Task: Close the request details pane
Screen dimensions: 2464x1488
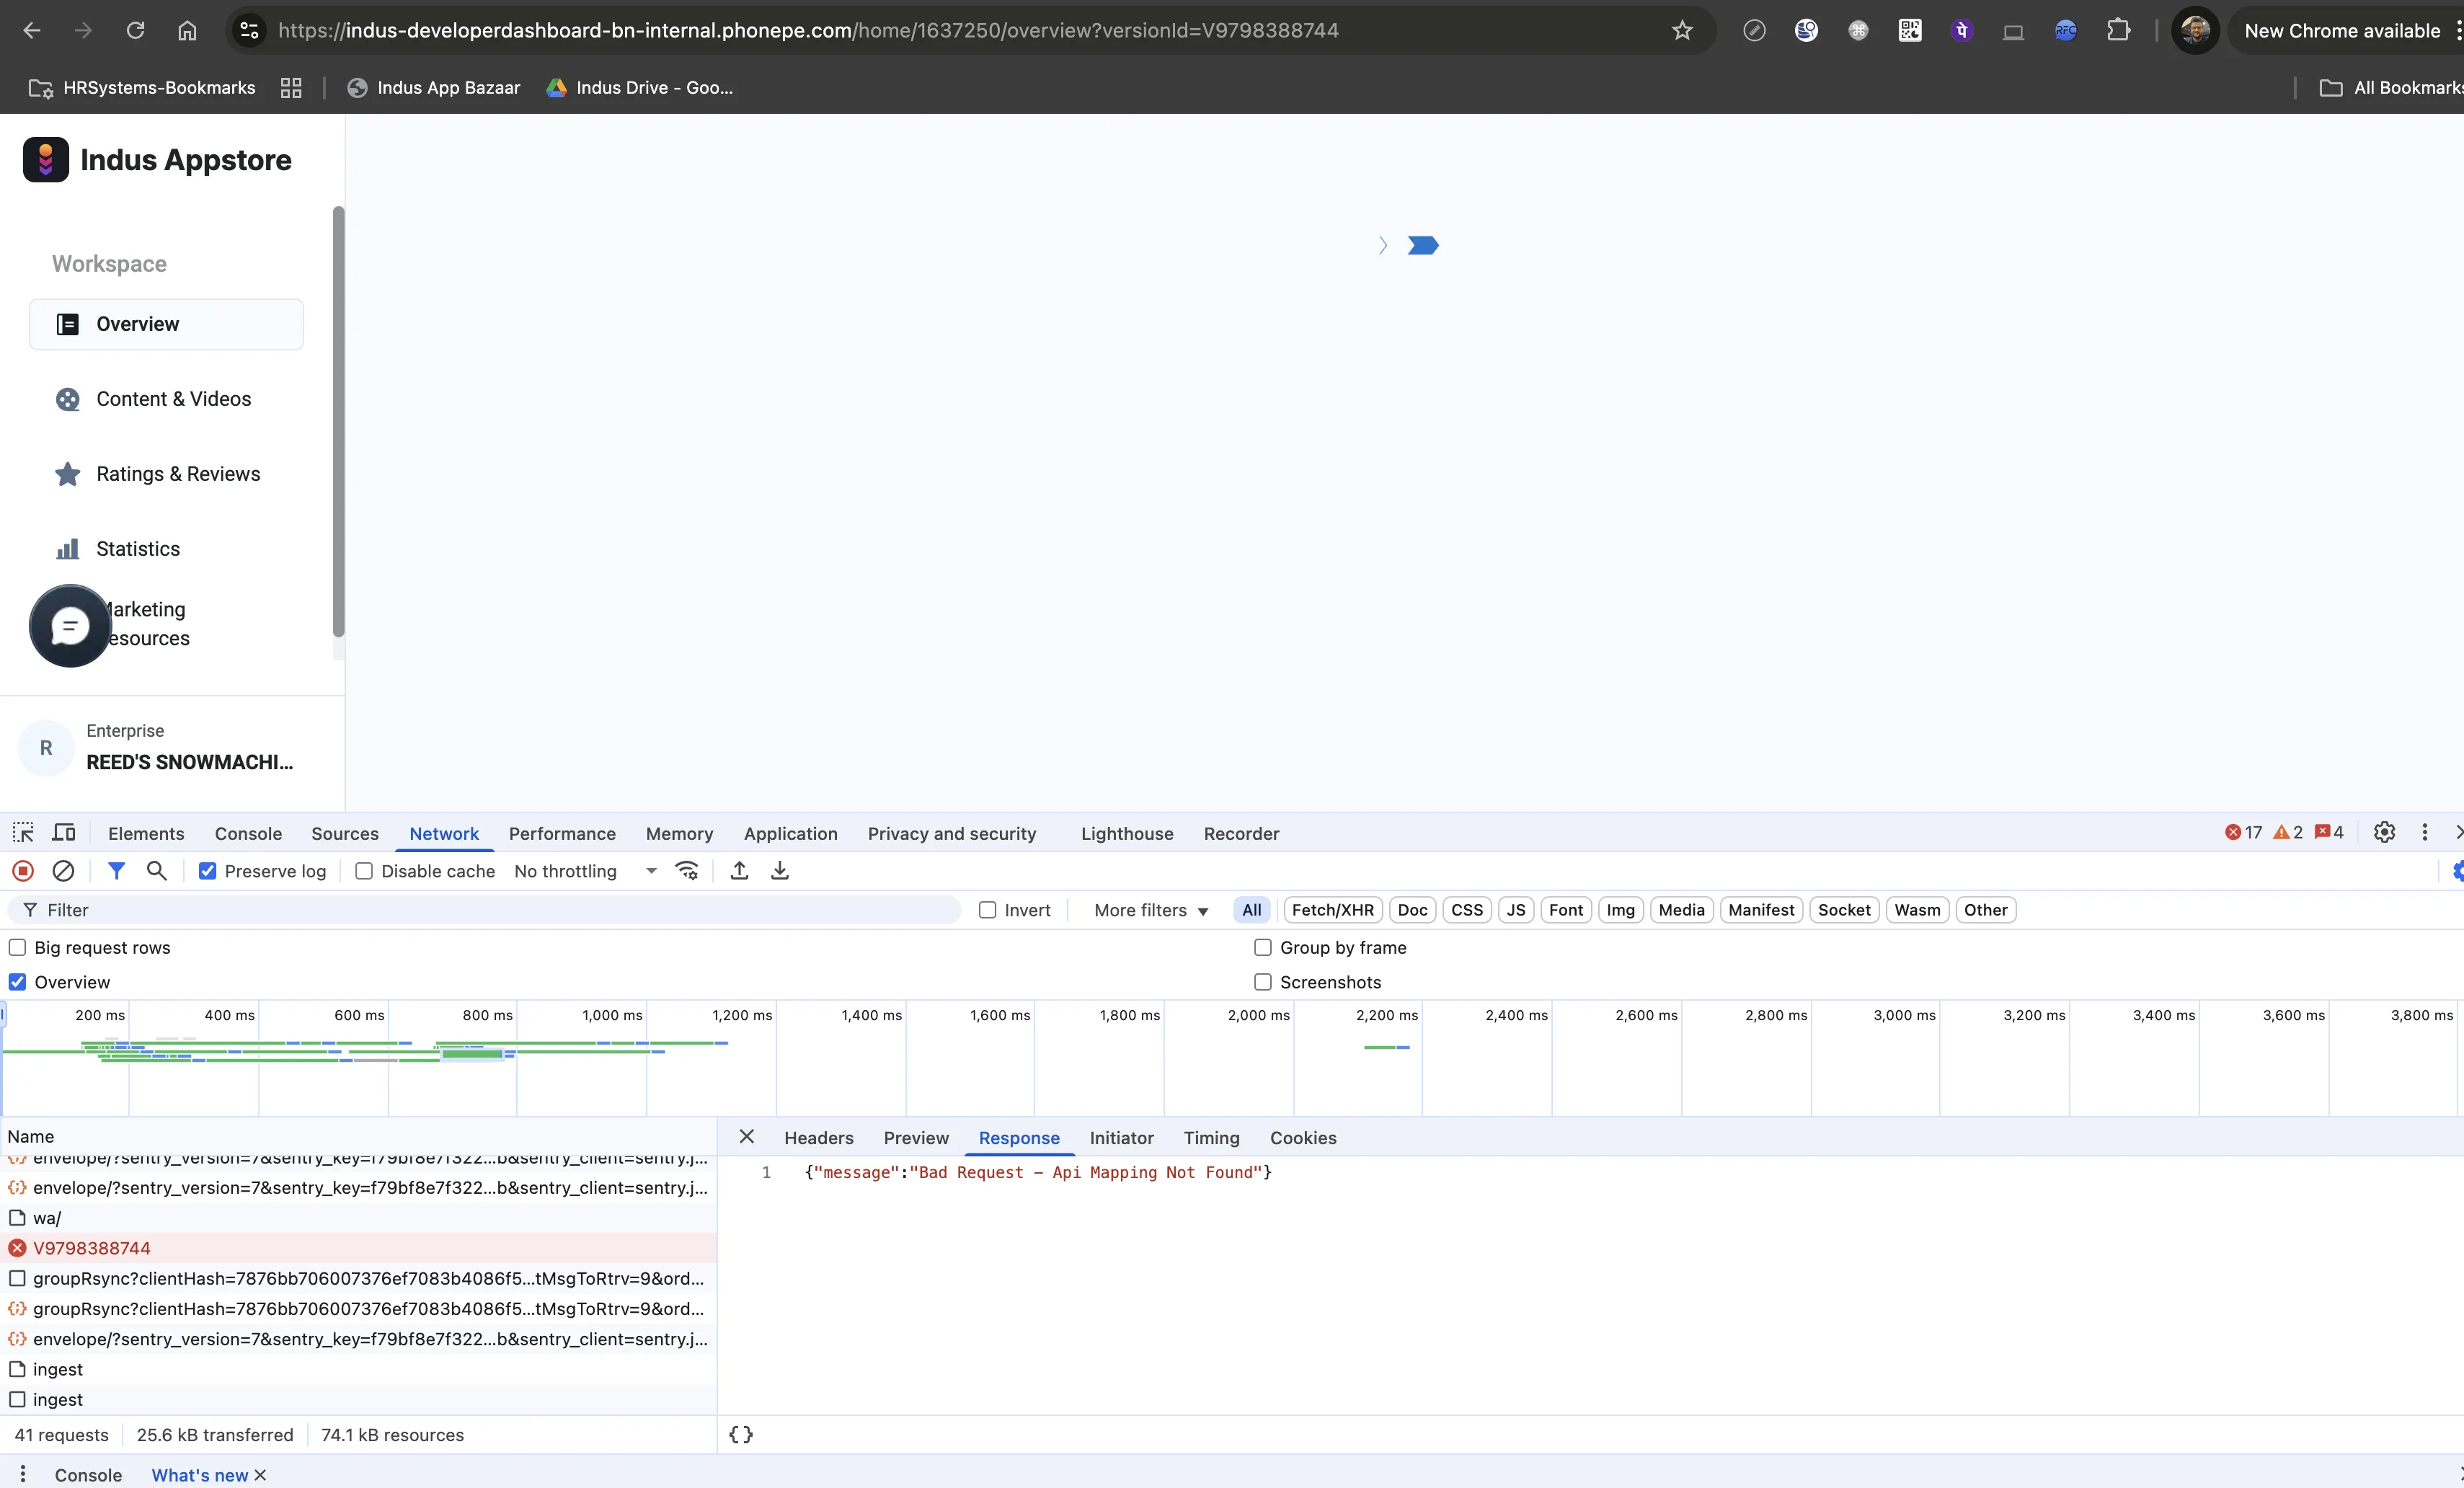Action: 746,1137
